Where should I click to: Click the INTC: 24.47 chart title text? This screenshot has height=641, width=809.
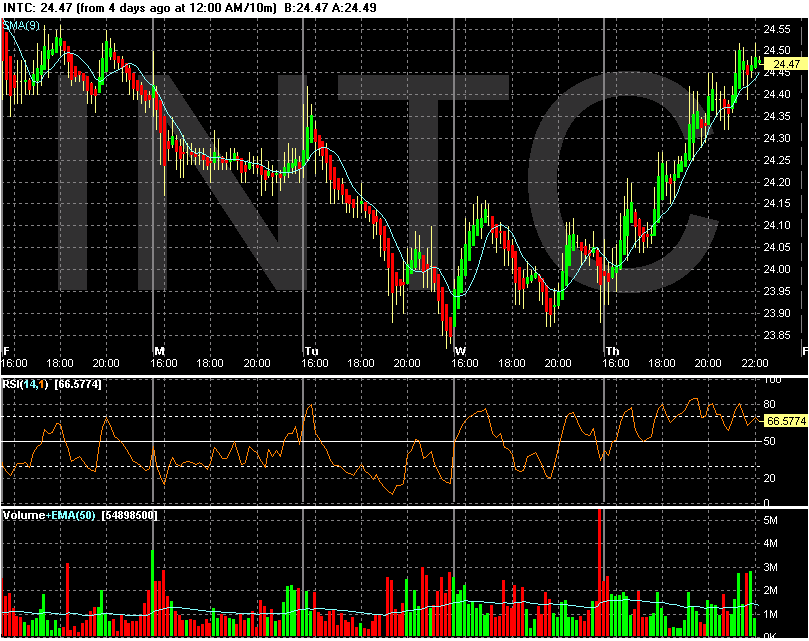[36, 8]
